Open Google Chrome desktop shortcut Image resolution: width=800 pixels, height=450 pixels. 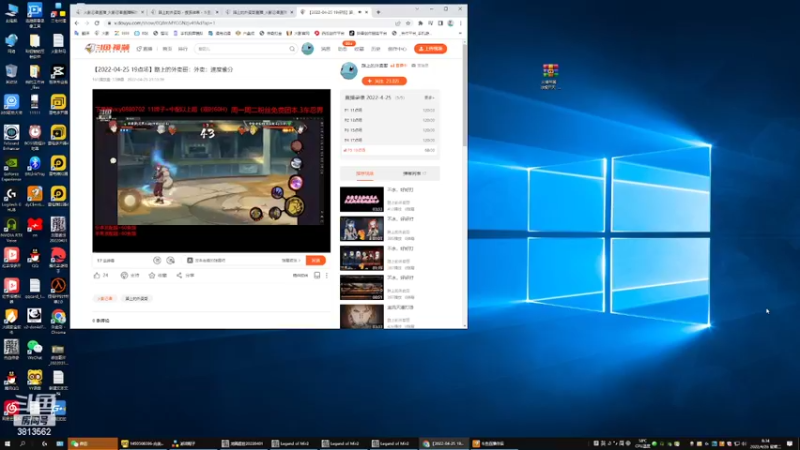coord(58,322)
